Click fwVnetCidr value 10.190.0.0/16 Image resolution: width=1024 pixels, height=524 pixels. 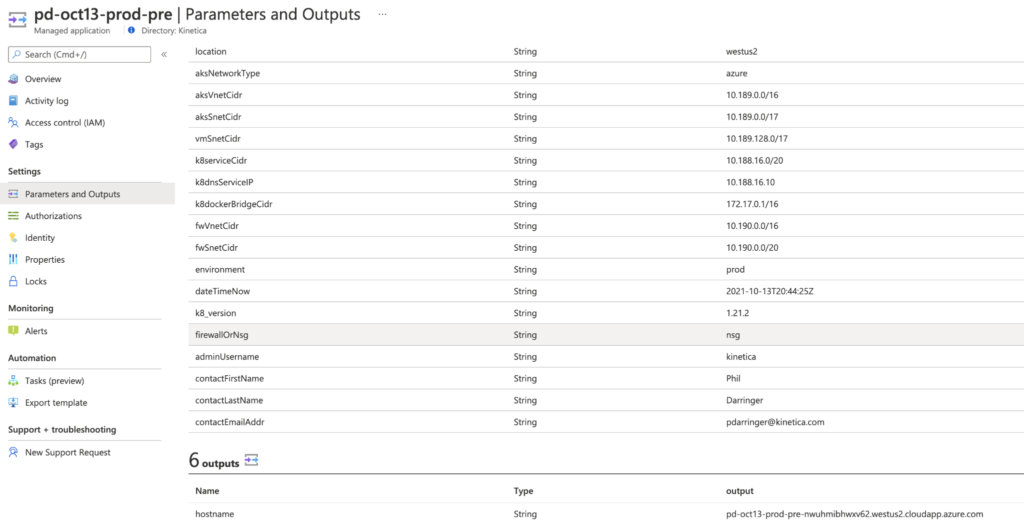coord(752,226)
